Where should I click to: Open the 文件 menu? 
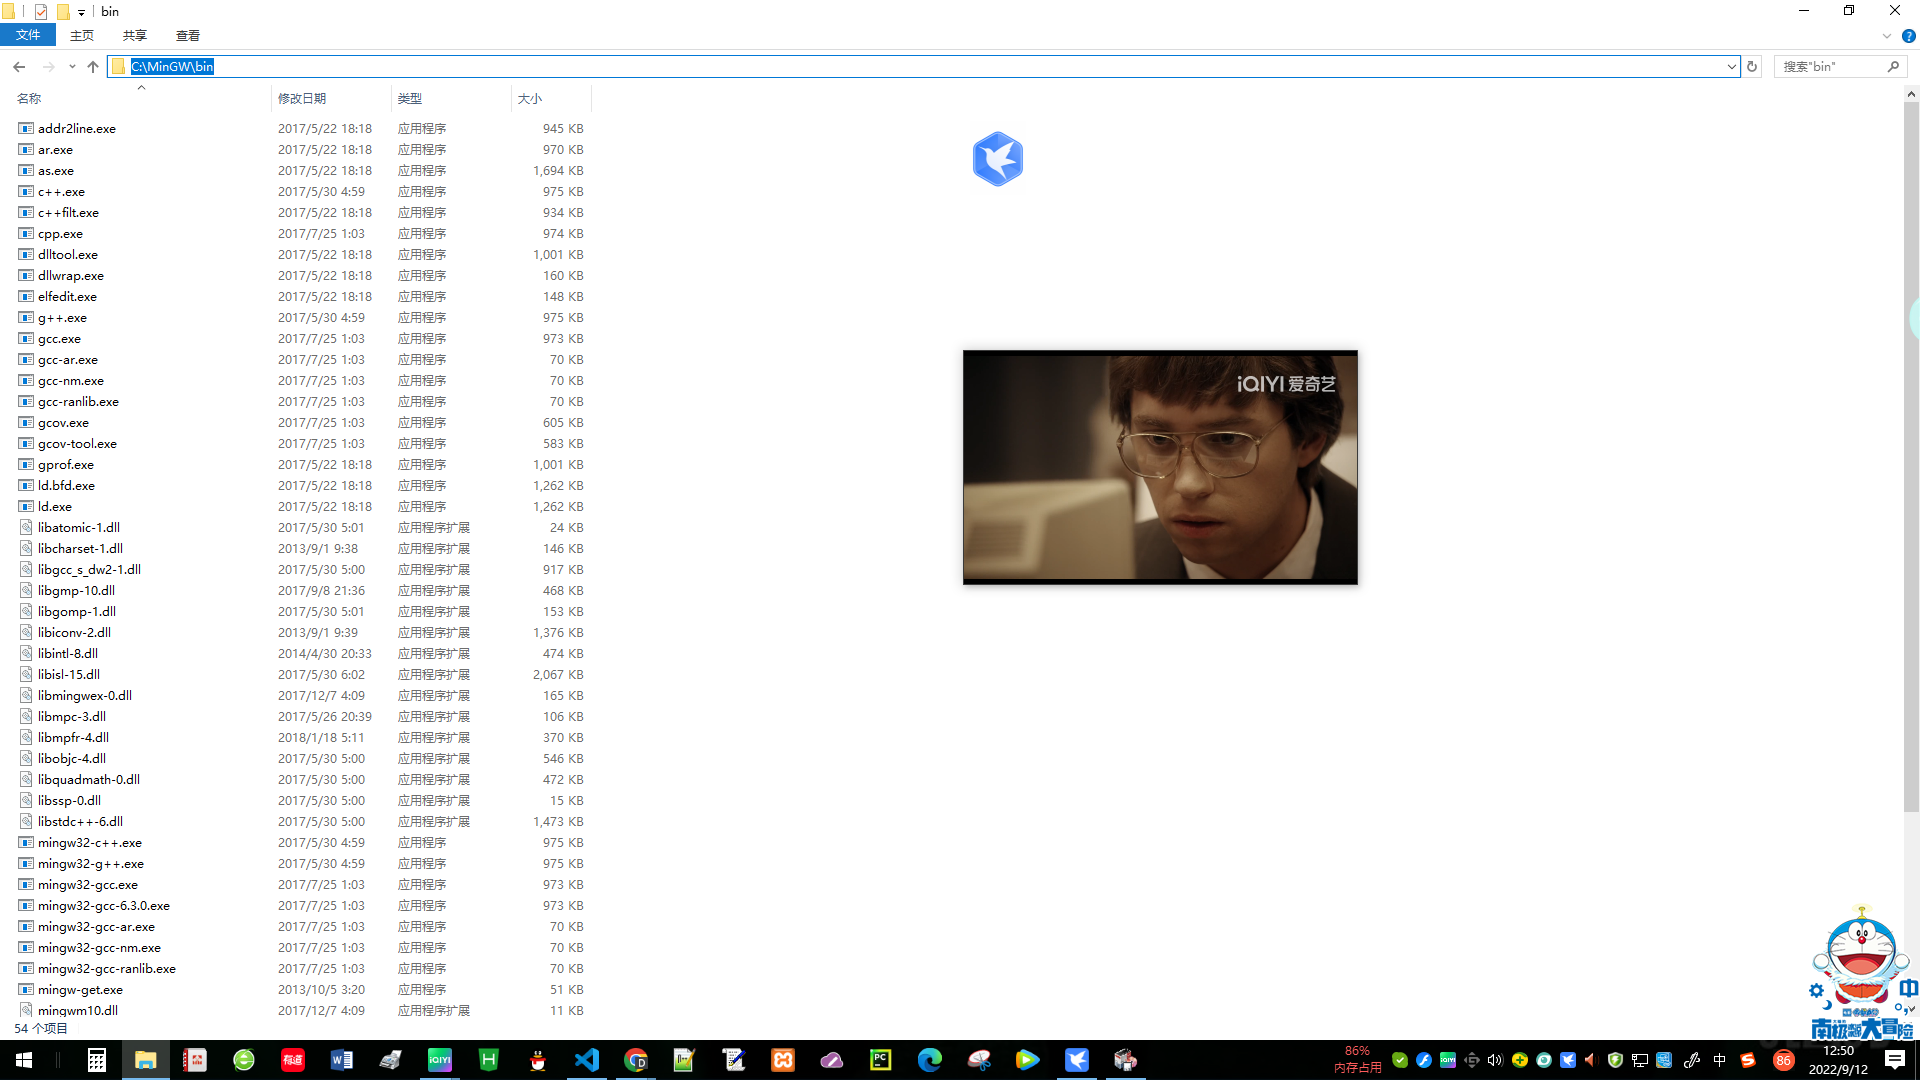tap(28, 35)
